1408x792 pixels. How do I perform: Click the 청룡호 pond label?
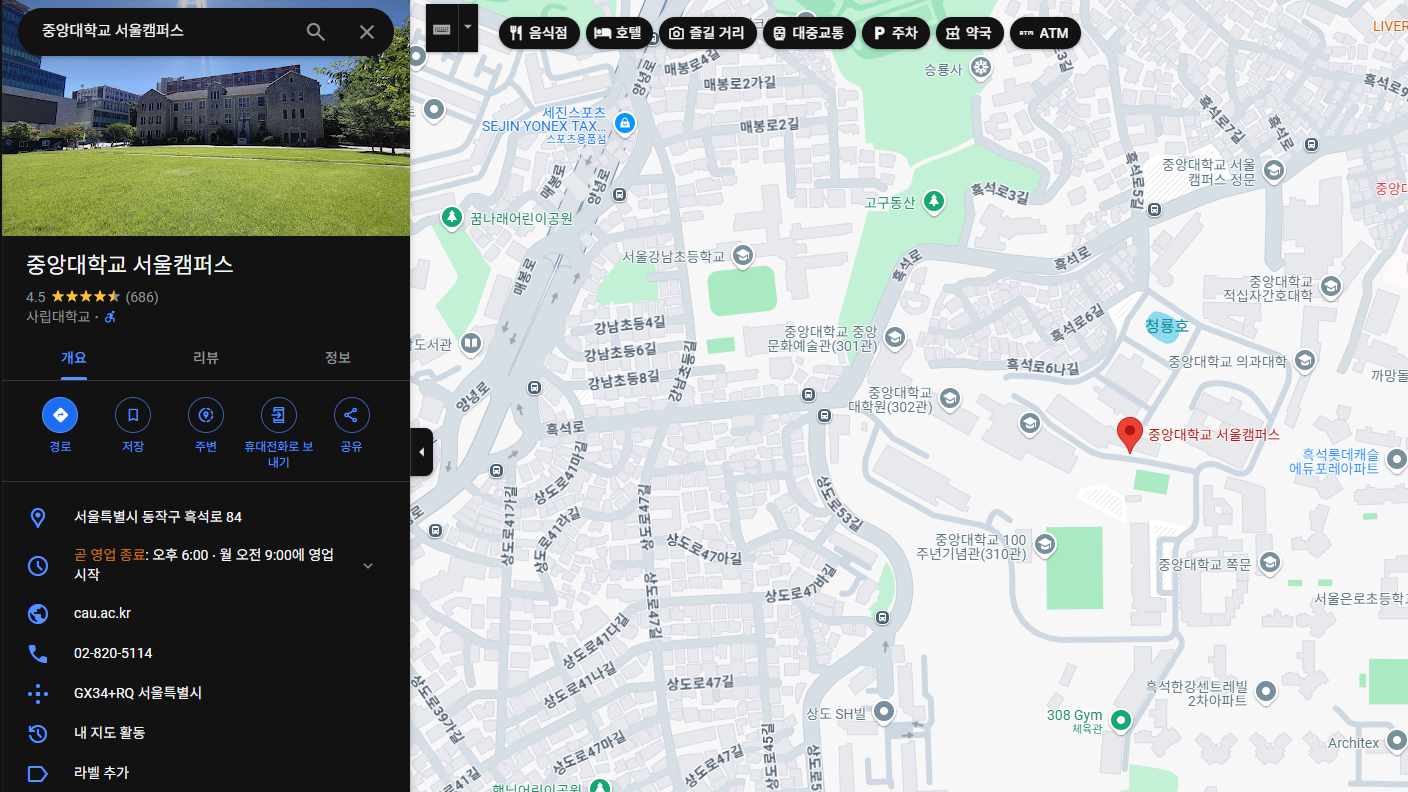click(x=1166, y=326)
